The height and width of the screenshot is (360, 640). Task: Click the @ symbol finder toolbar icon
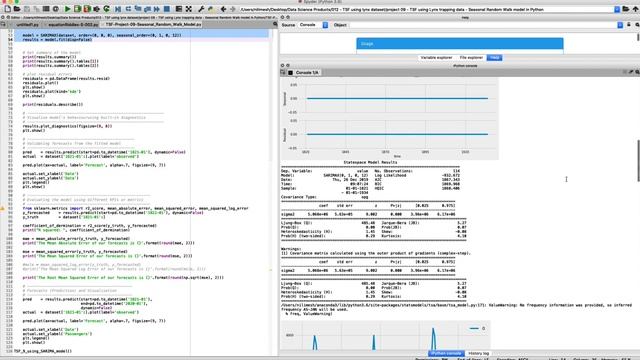click(x=56, y=9)
